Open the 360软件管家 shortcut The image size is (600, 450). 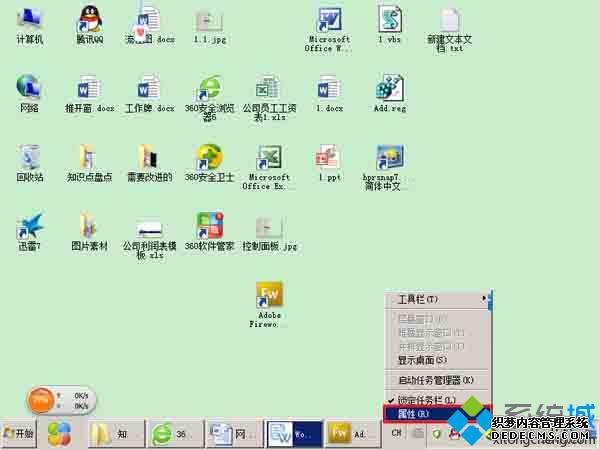pos(209,227)
